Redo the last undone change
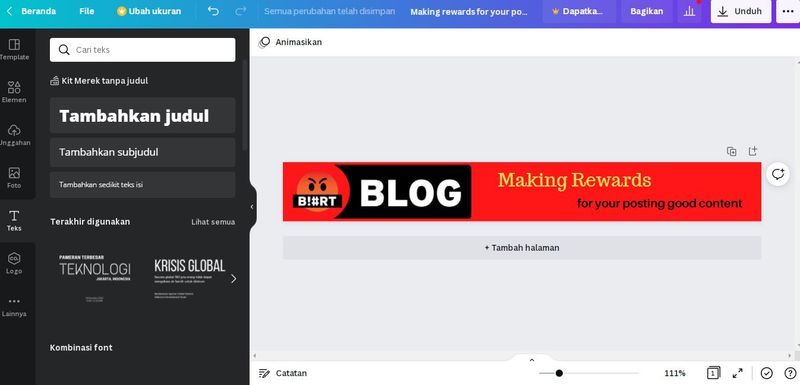 pos(241,11)
